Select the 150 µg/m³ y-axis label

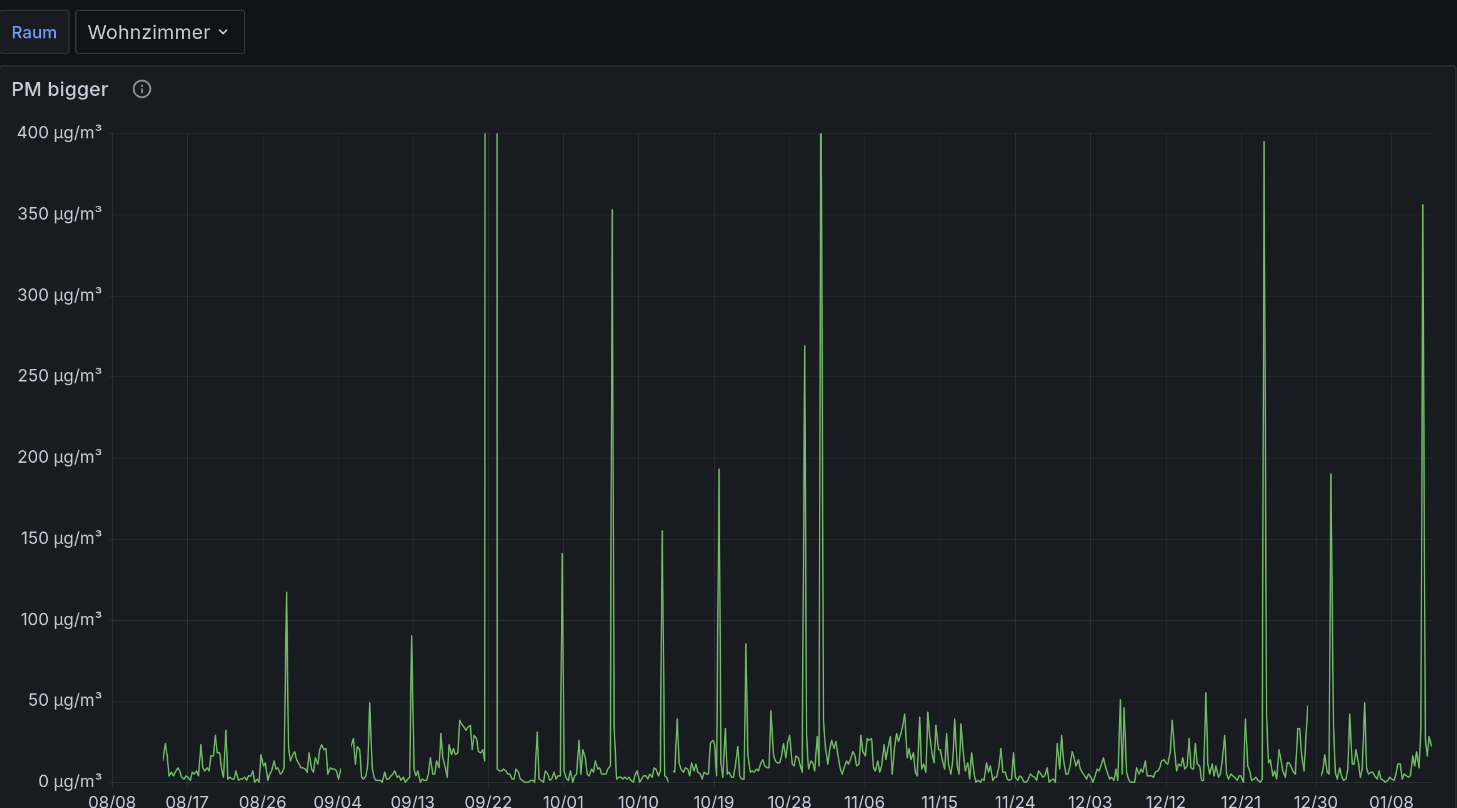(60, 538)
